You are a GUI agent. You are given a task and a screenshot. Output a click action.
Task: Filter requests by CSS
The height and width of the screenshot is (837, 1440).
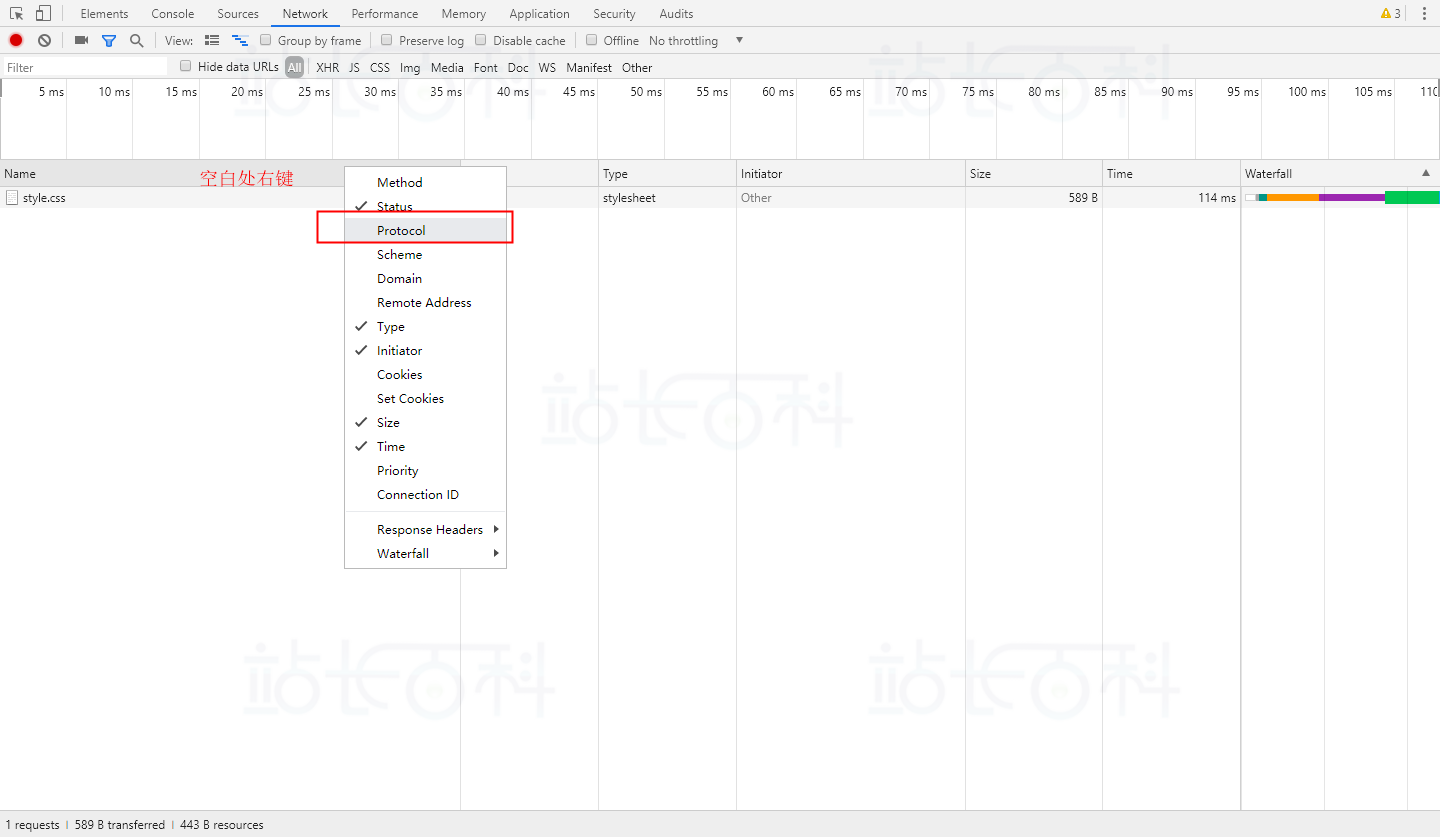tap(380, 68)
